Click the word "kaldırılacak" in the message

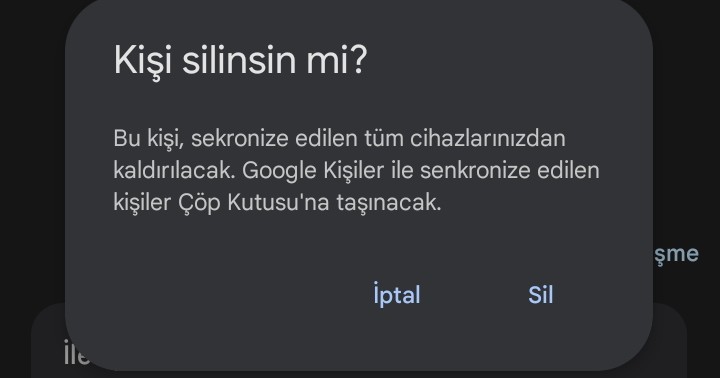[x=174, y=170]
